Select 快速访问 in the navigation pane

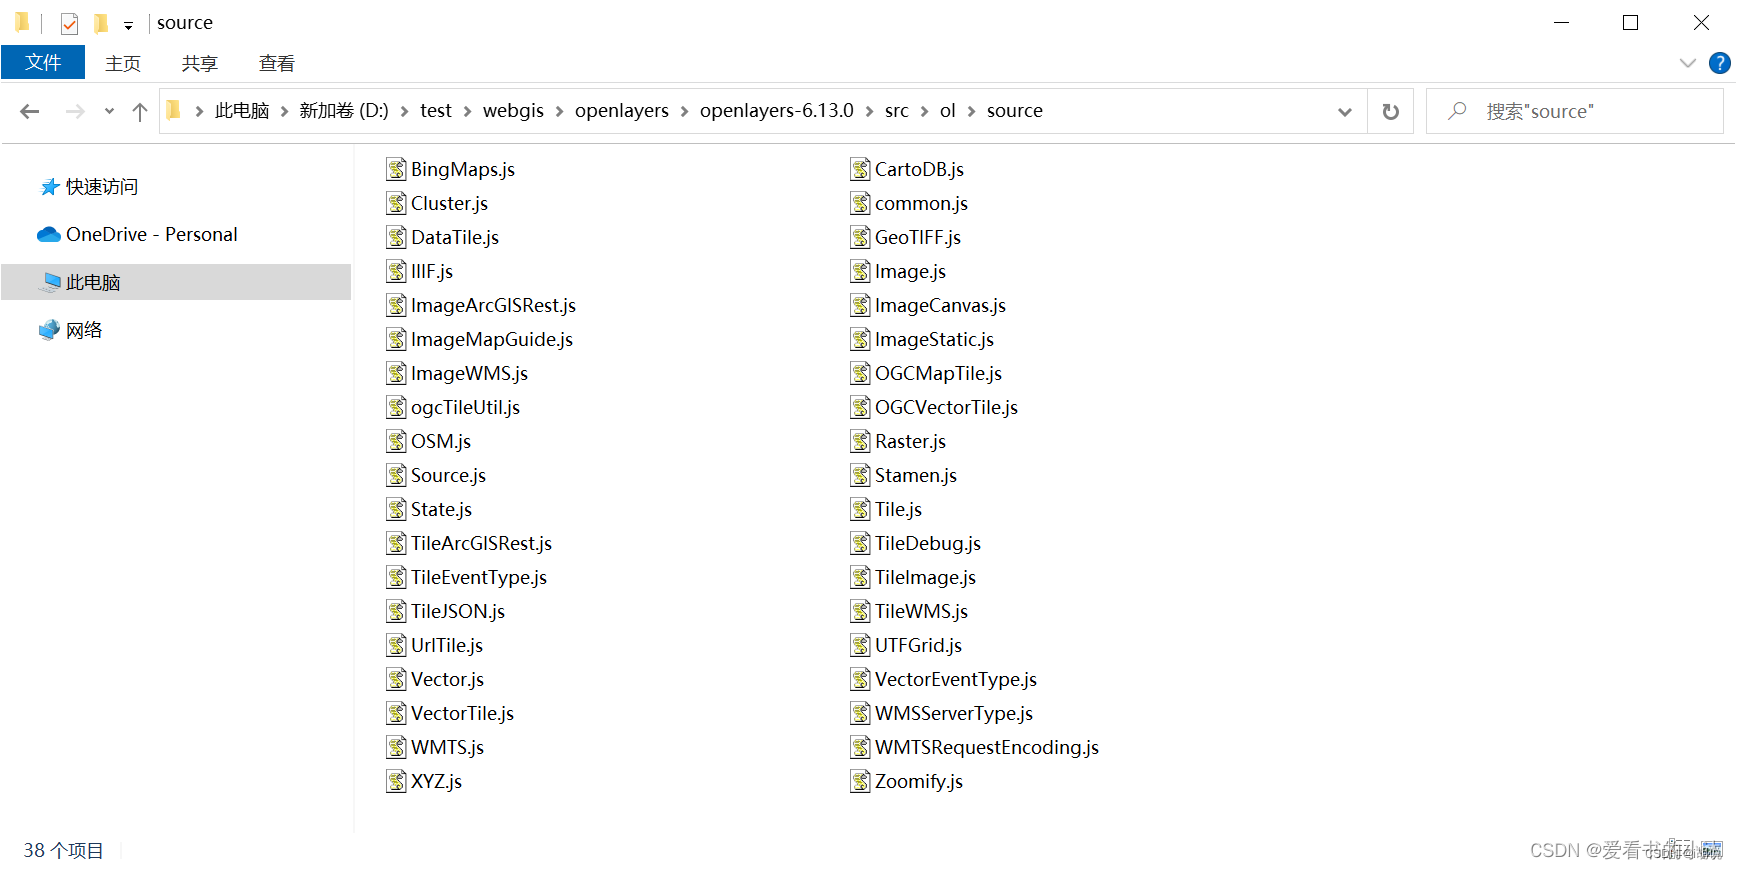(102, 187)
